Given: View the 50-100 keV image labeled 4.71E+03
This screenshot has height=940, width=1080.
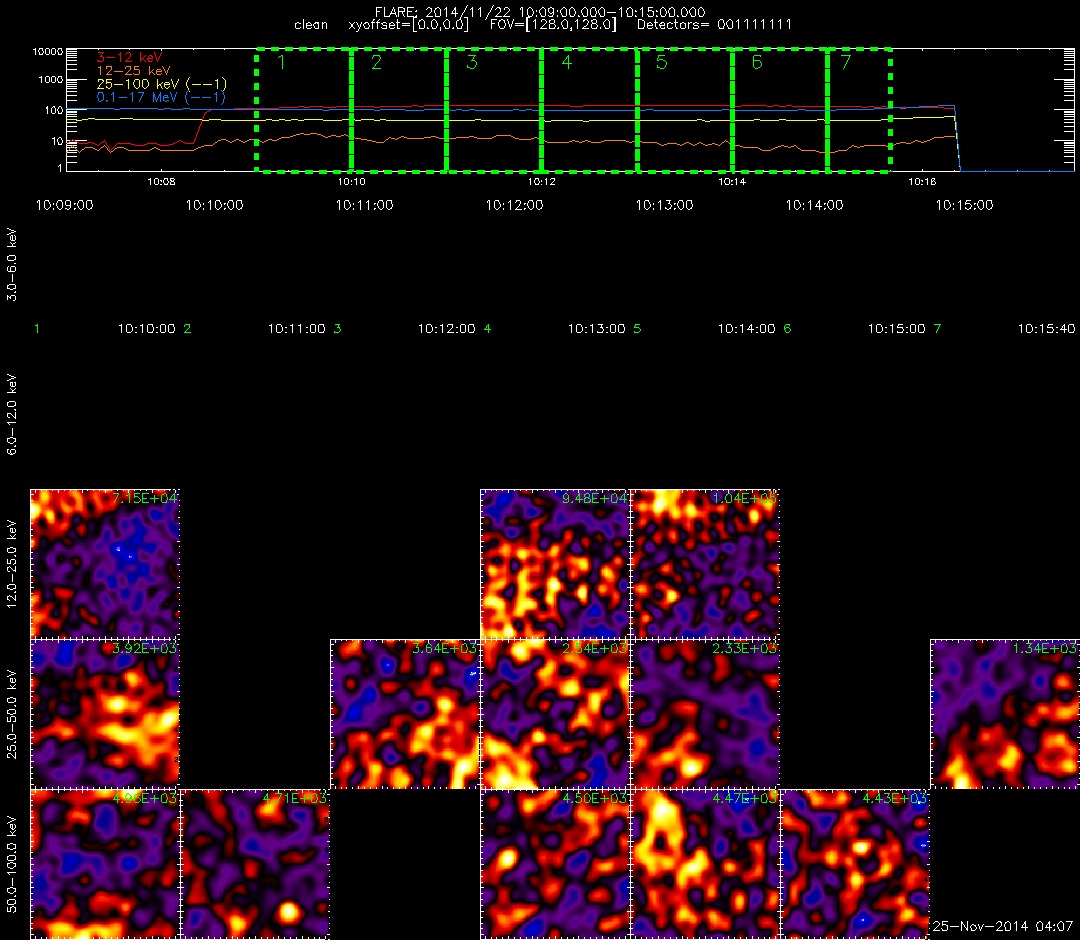Looking at the screenshot, I should click(x=255, y=864).
